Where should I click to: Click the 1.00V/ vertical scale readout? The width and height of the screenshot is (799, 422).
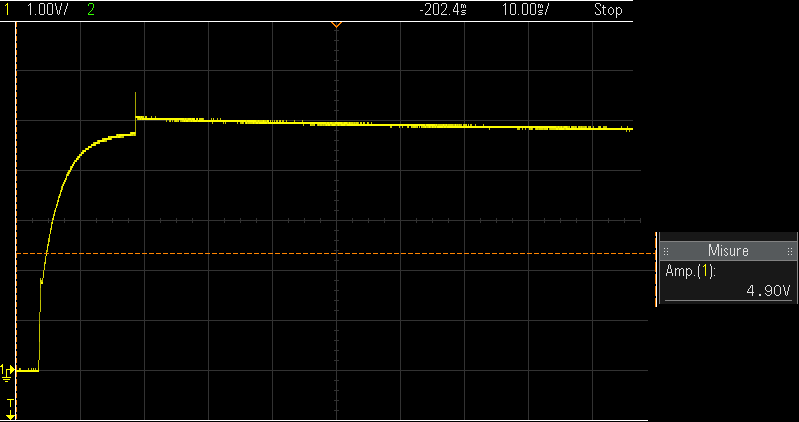(x=47, y=10)
